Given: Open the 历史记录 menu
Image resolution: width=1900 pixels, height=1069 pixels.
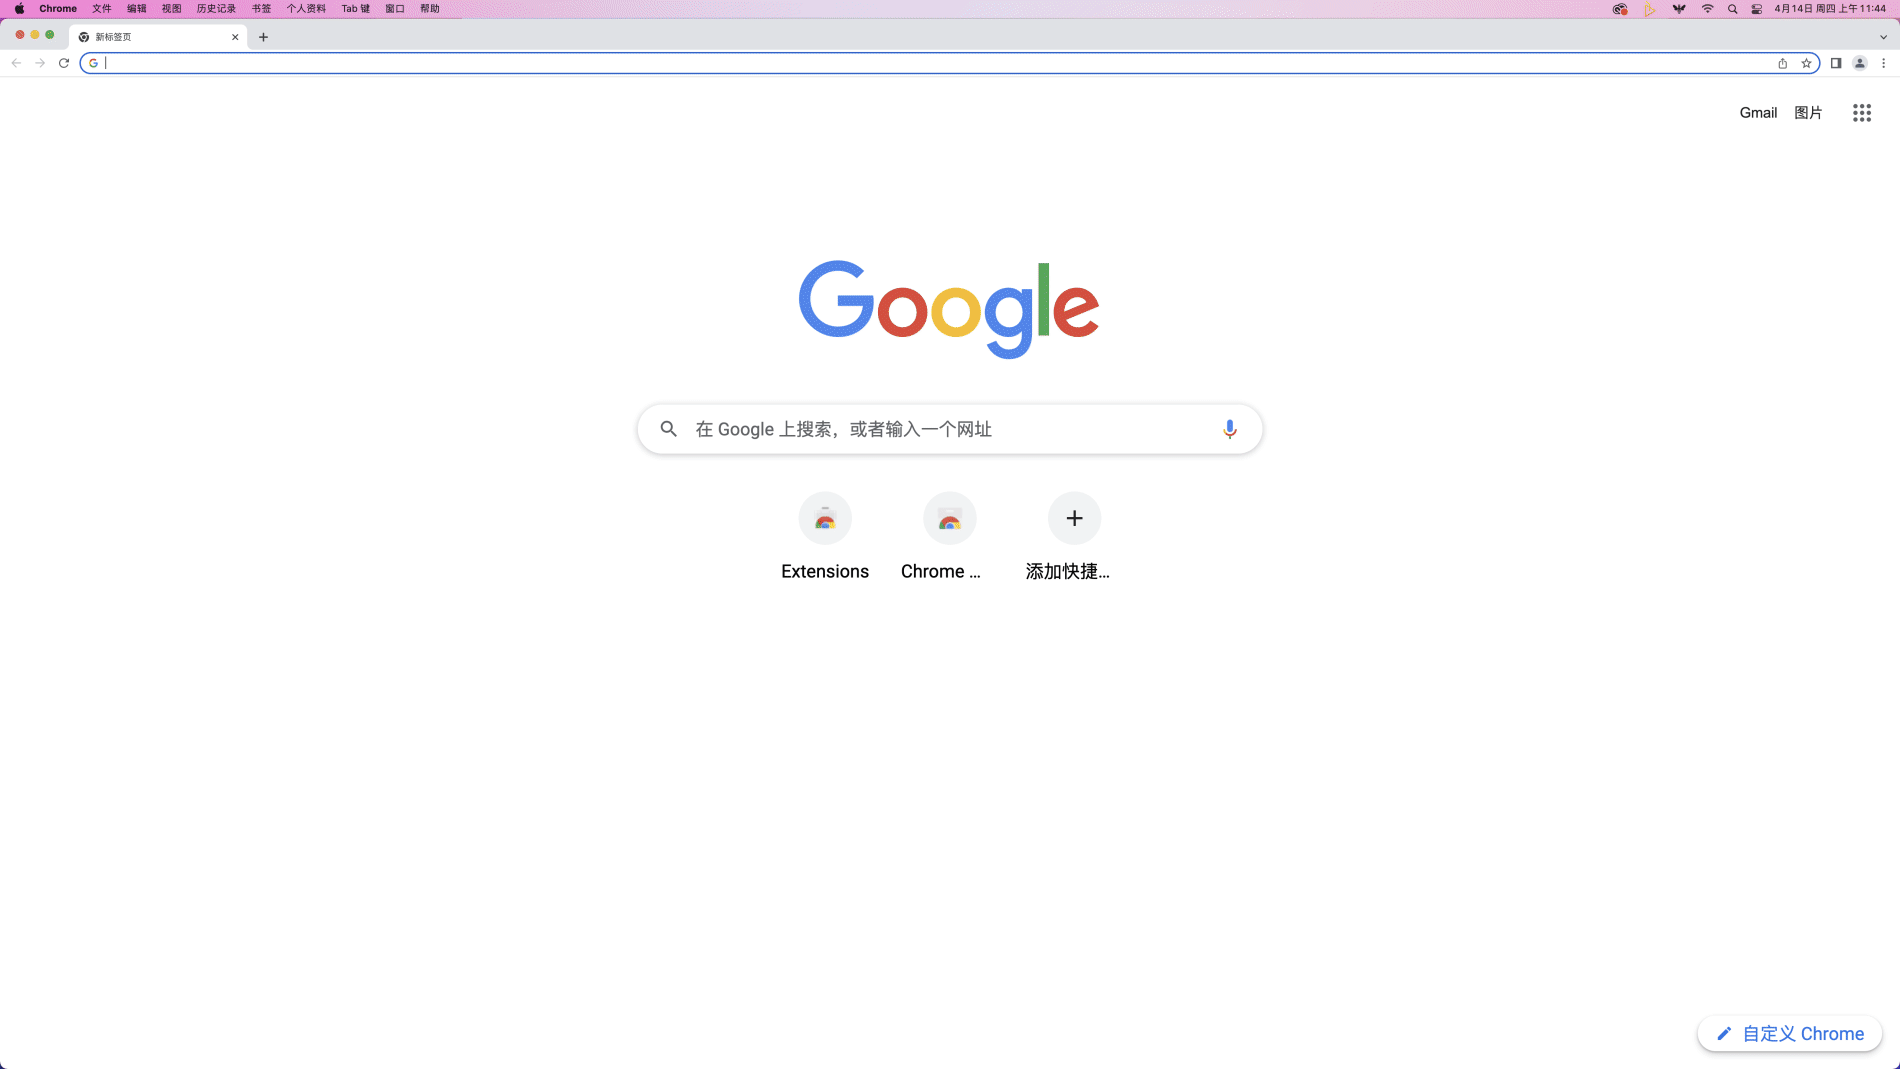Looking at the screenshot, I should point(216,9).
